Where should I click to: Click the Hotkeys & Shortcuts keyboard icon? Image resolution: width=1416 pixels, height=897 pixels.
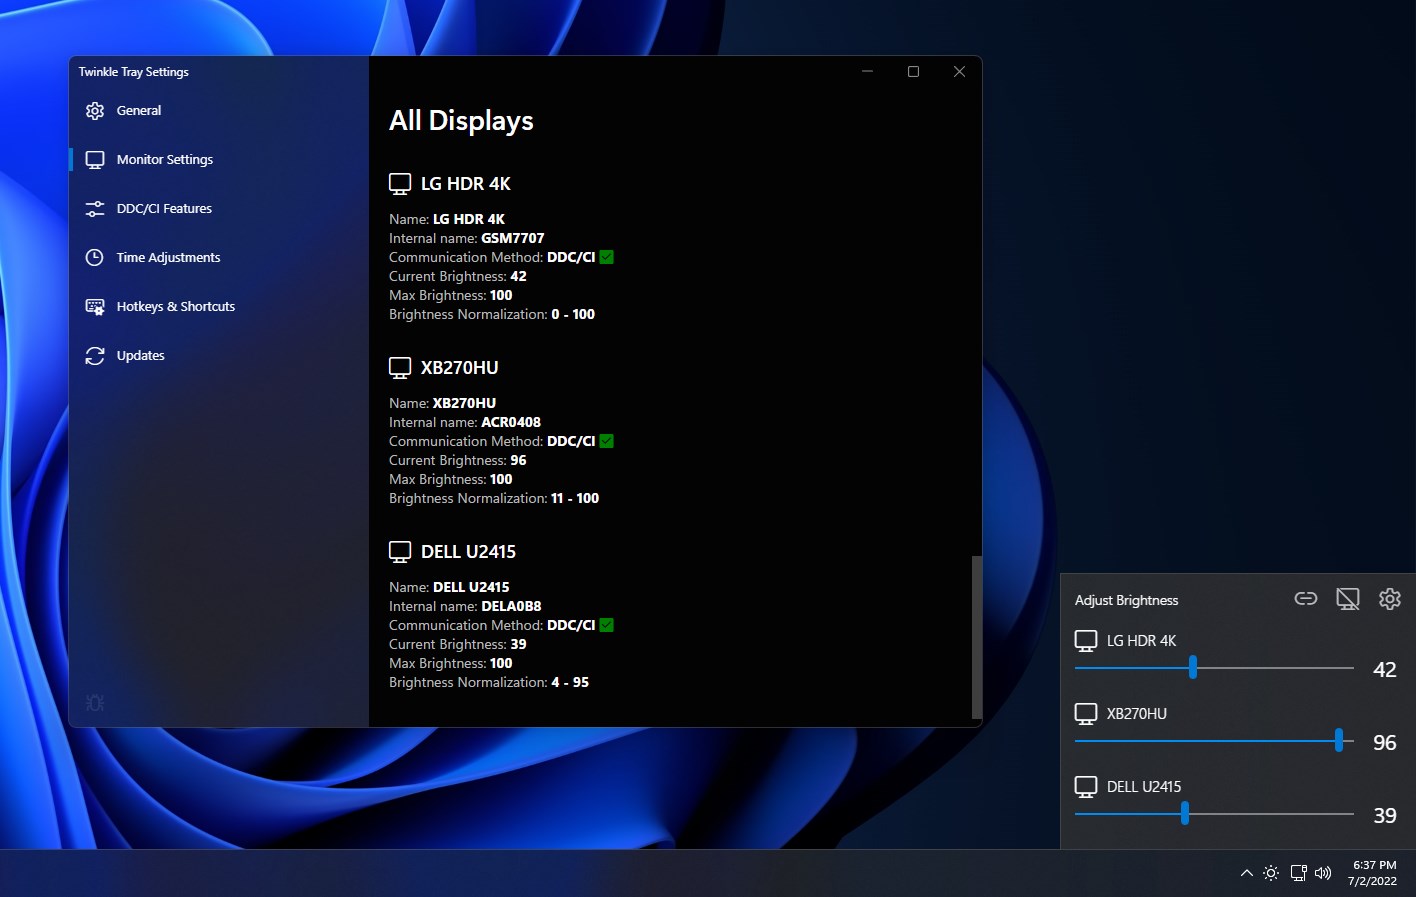click(x=95, y=306)
